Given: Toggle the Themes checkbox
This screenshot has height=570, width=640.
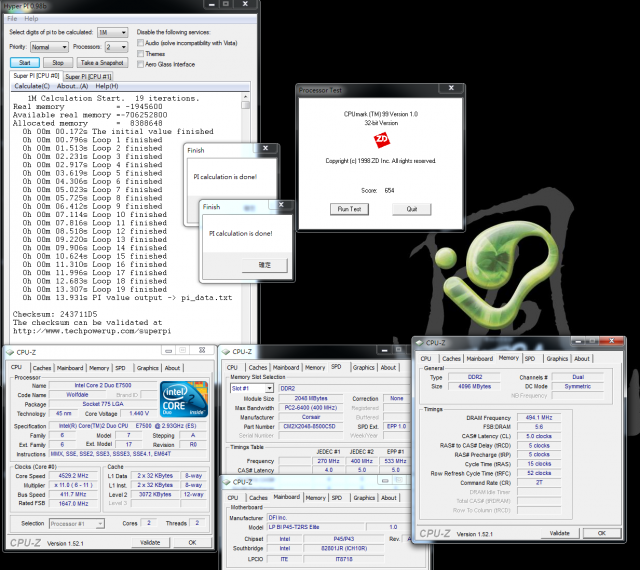Looking at the screenshot, I should point(140,53).
